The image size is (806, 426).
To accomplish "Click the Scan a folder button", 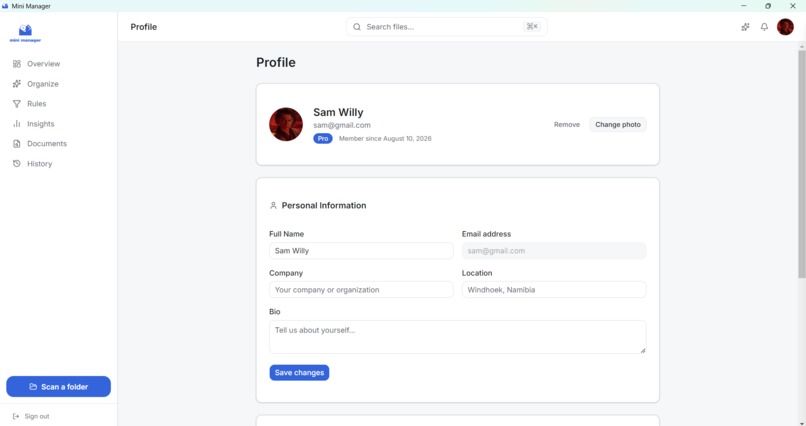I will [x=59, y=386].
